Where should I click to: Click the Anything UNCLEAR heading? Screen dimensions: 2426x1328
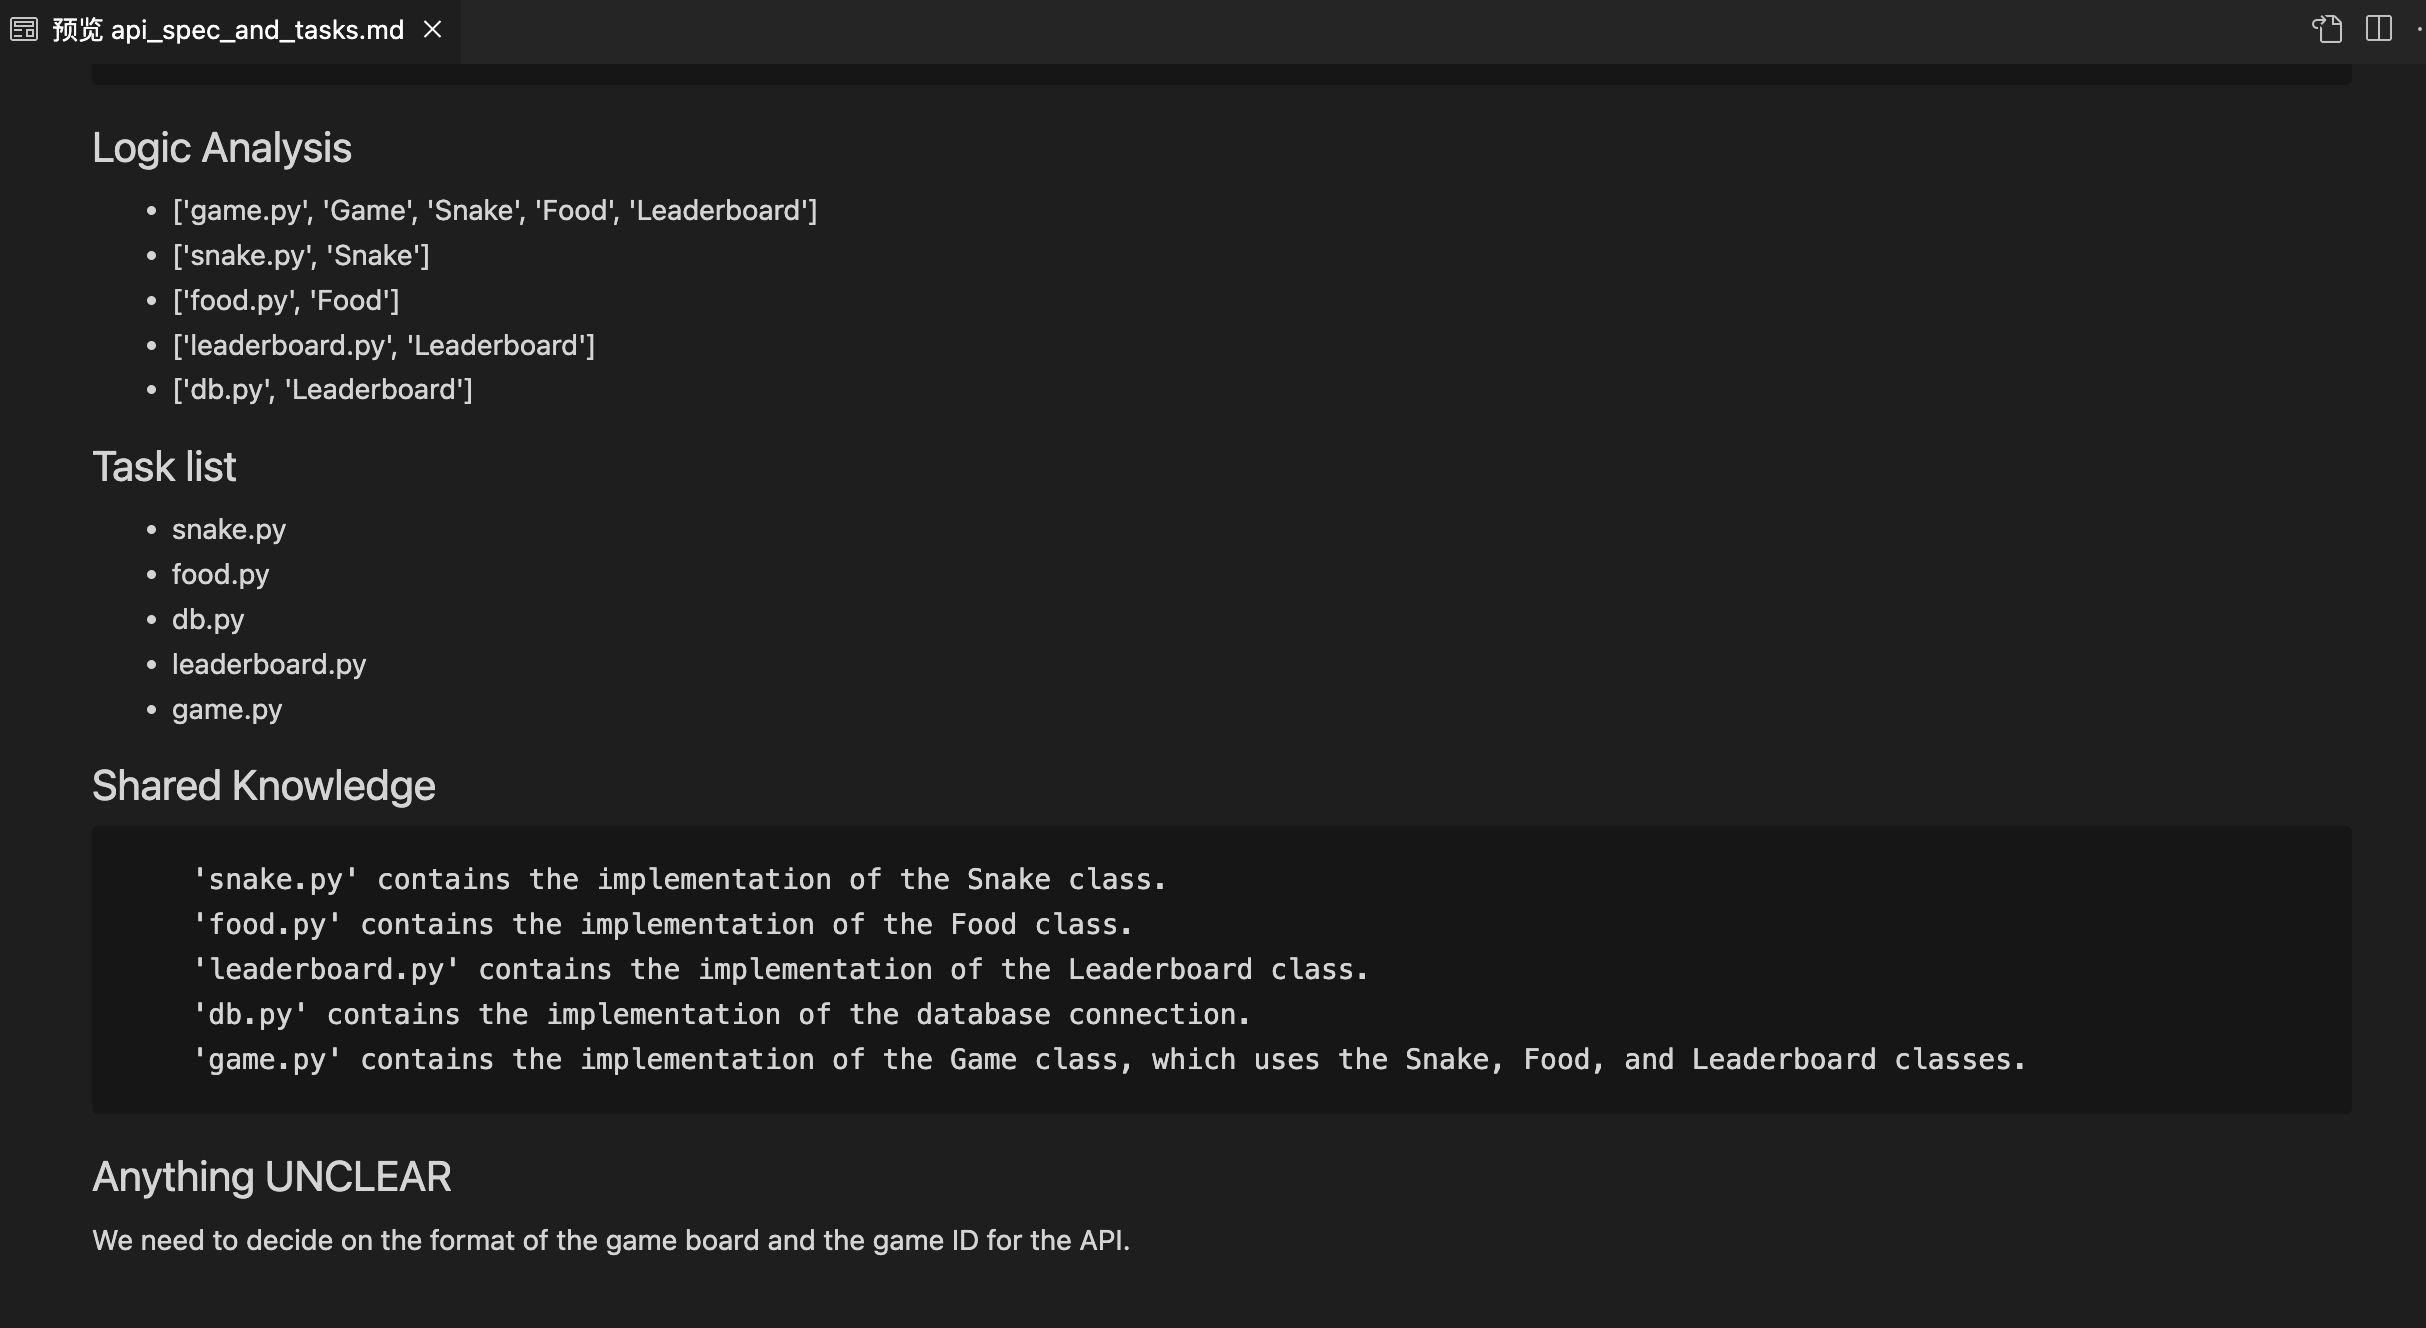[272, 1177]
